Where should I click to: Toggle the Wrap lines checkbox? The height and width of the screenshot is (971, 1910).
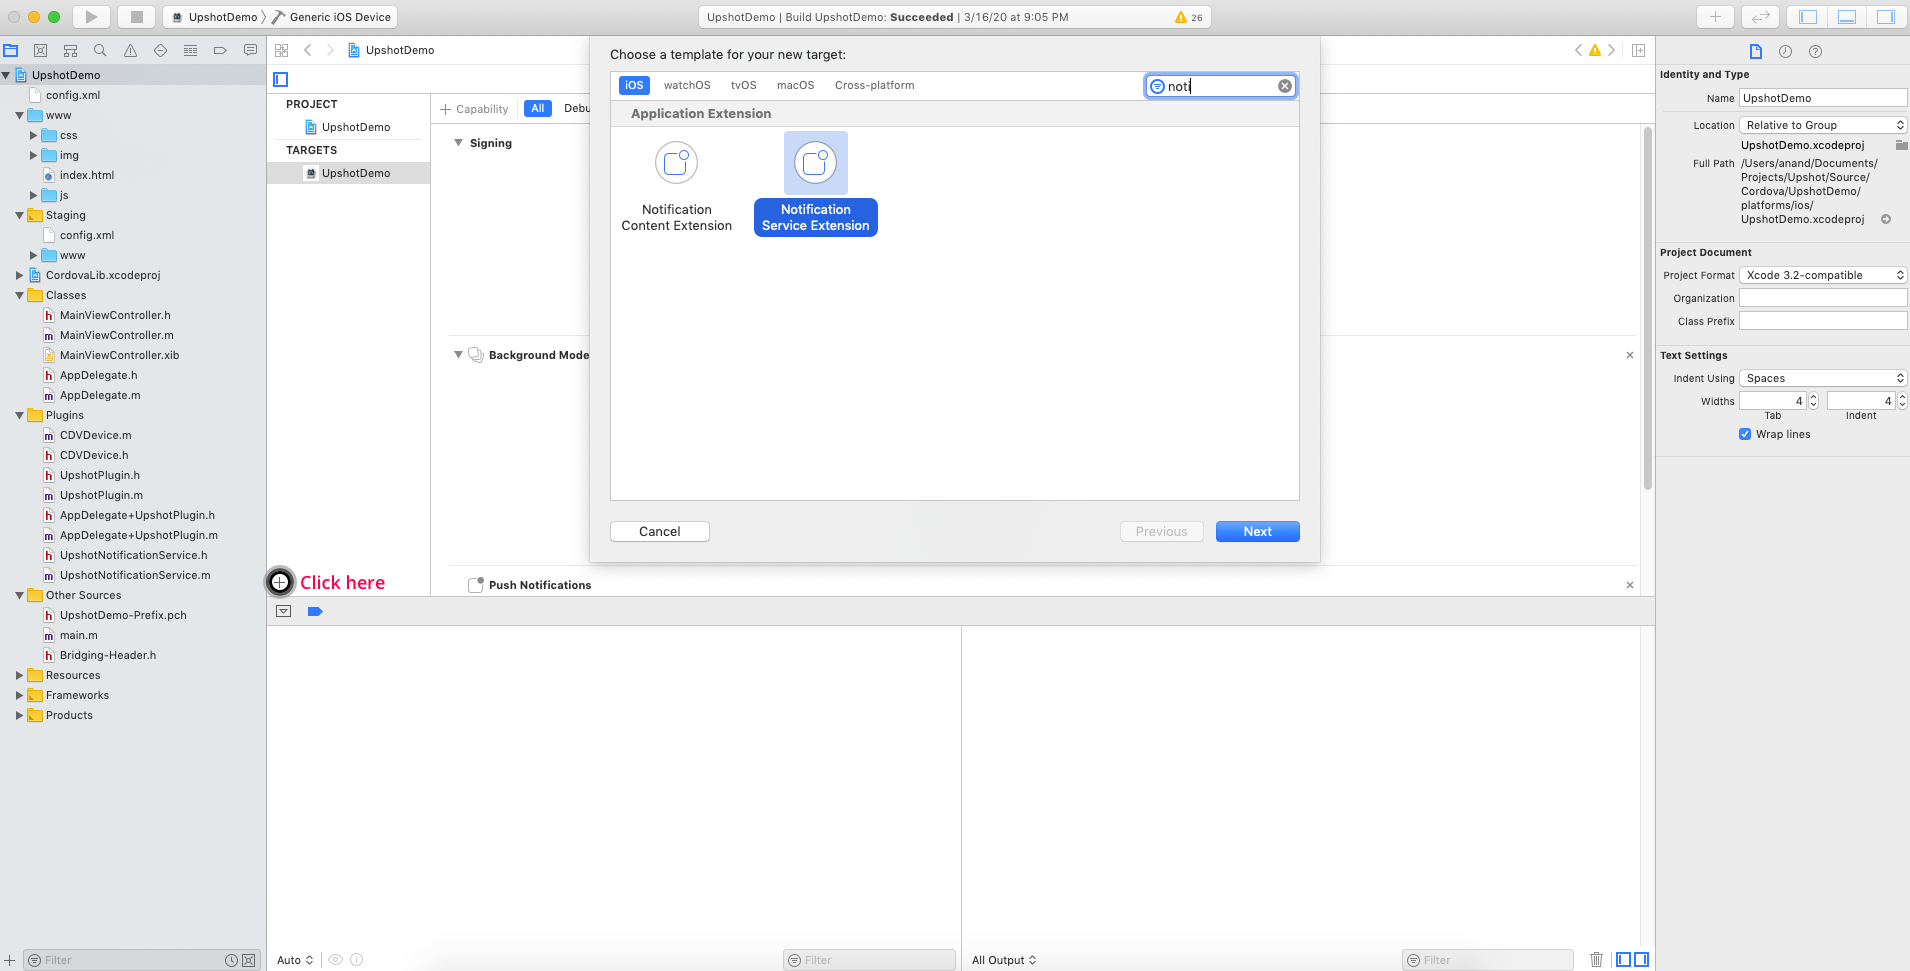click(x=1745, y=434)
